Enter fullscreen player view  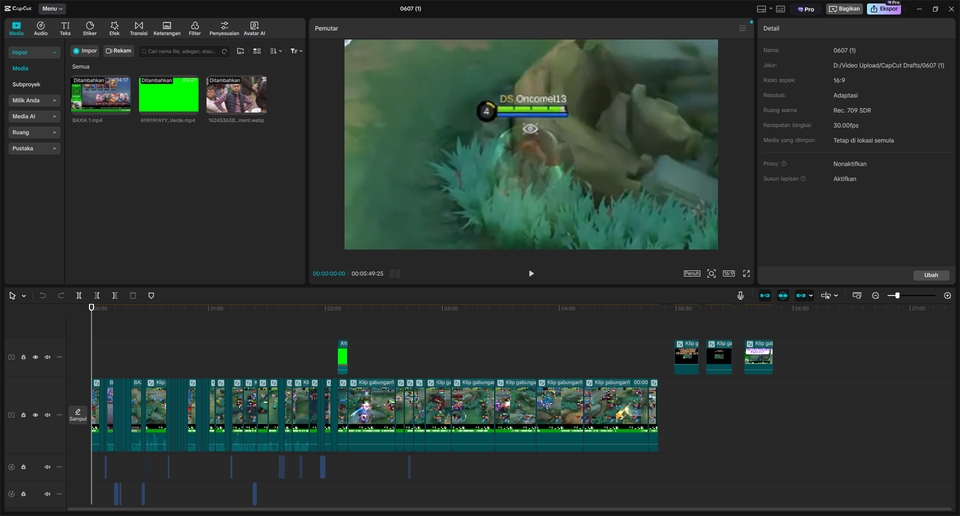[746, 274]
